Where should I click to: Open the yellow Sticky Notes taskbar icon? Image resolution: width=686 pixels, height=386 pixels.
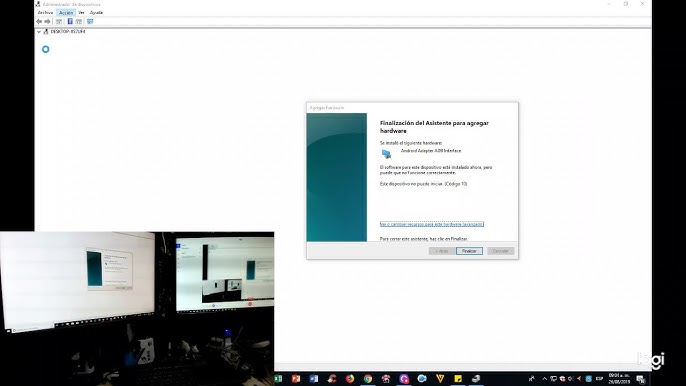coord(458,379)
